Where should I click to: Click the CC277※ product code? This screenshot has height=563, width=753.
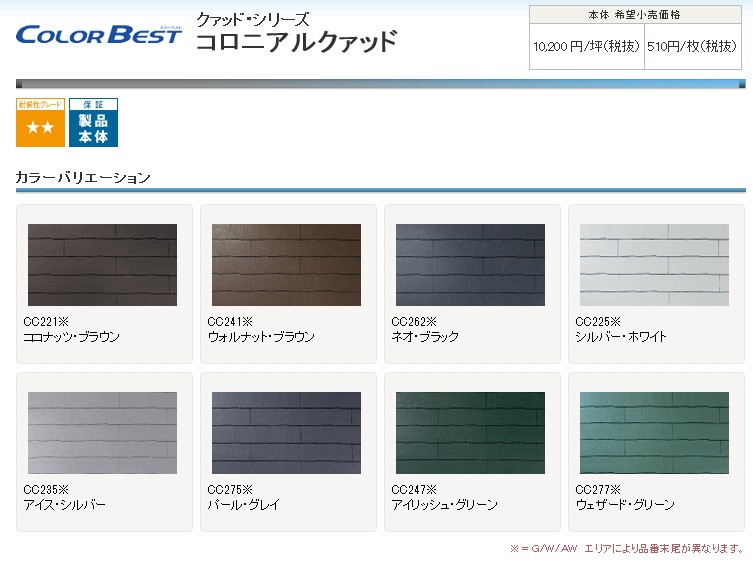[598, 490]
